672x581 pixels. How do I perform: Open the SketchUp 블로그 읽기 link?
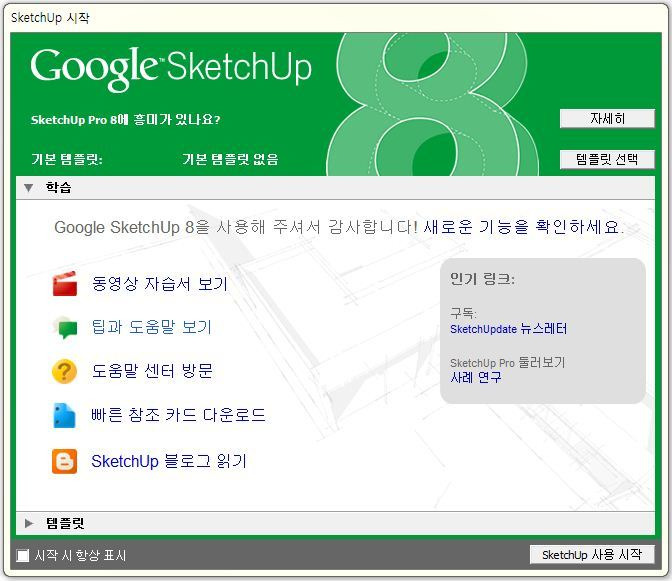click(x=169, y=461)
